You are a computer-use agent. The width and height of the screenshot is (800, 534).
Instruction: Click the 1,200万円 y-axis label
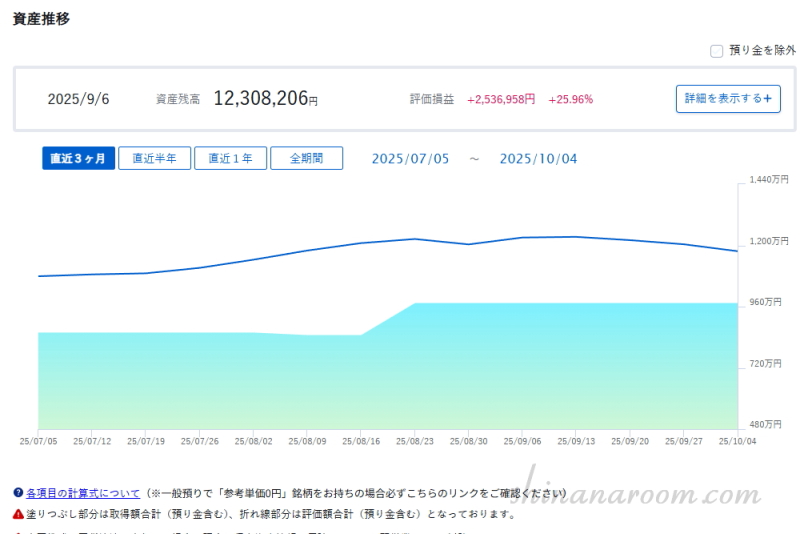pyautogui.click(x=768, y=241)
